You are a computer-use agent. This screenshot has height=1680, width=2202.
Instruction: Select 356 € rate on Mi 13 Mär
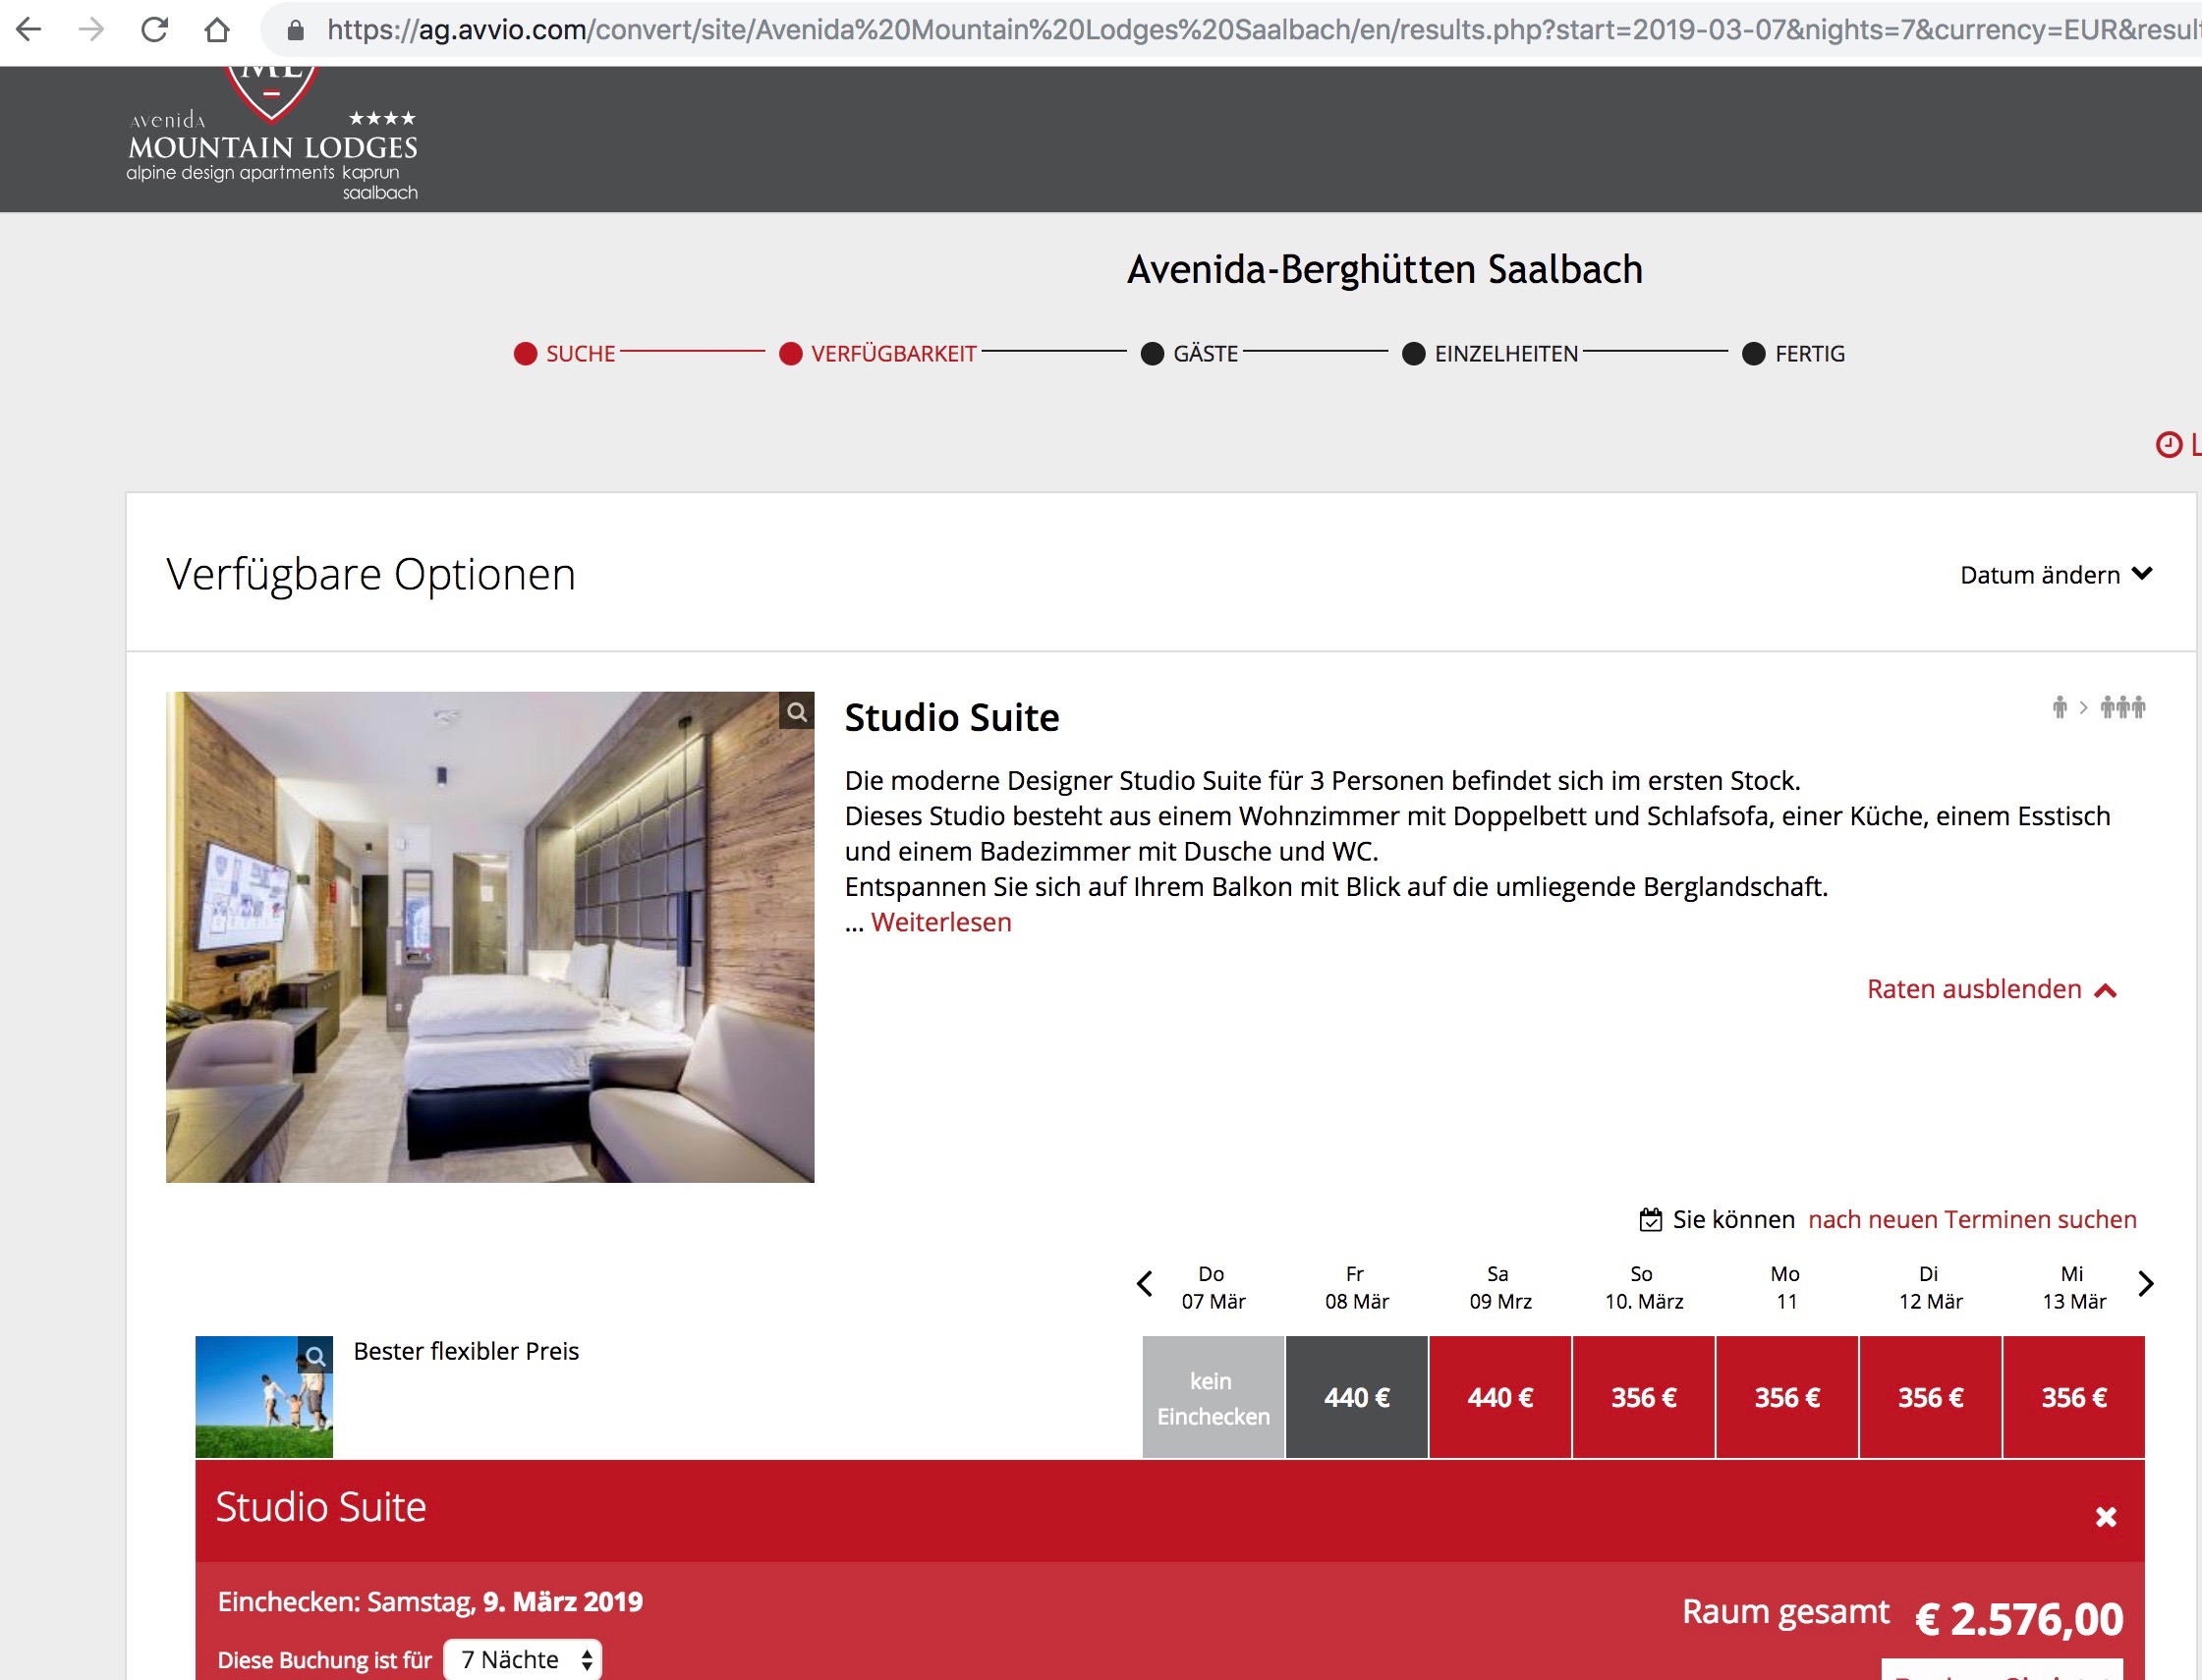coord(2074,1398)
